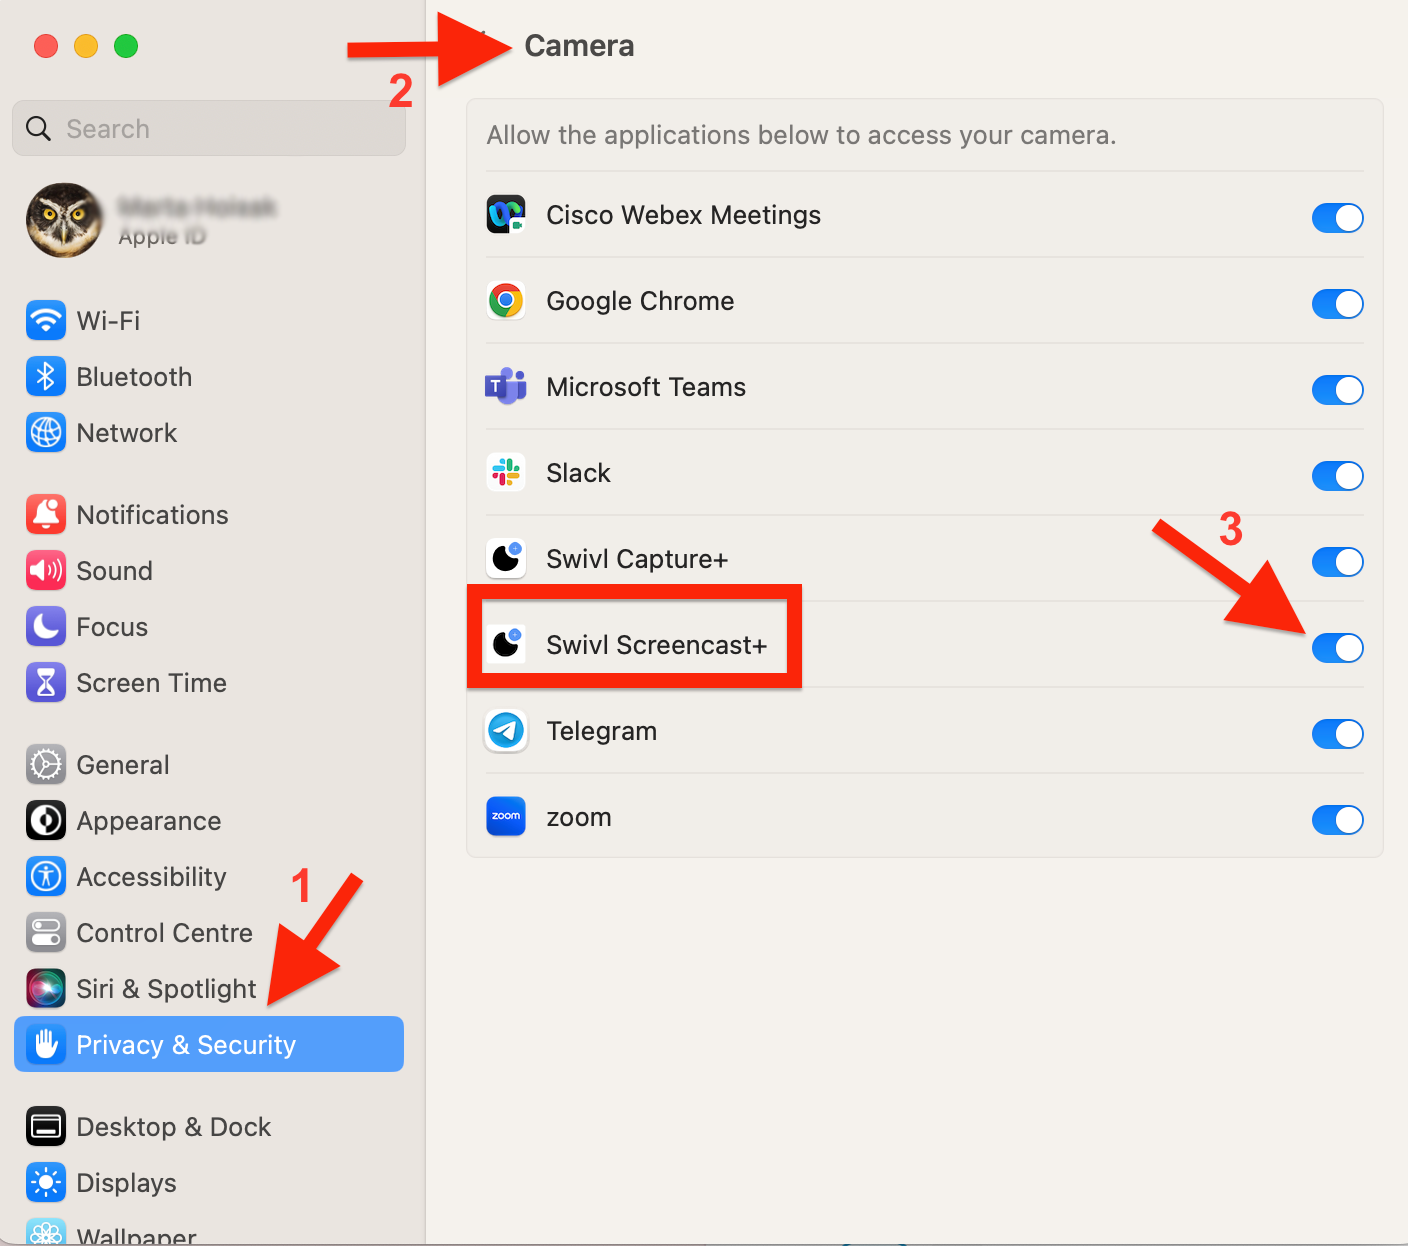Click the Network label in sidebar
Viewport: 1408px width, 1246px height.
click(127, 433)
